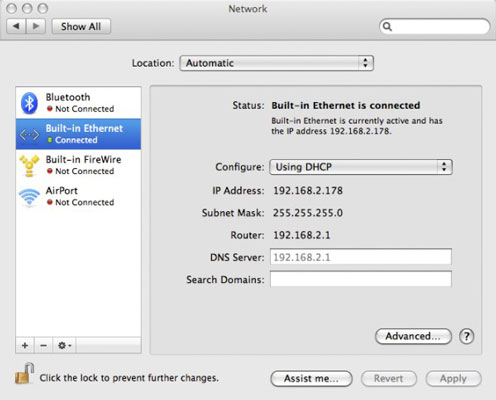
Task: Click the Apply button
Action: tap(453, 379)
